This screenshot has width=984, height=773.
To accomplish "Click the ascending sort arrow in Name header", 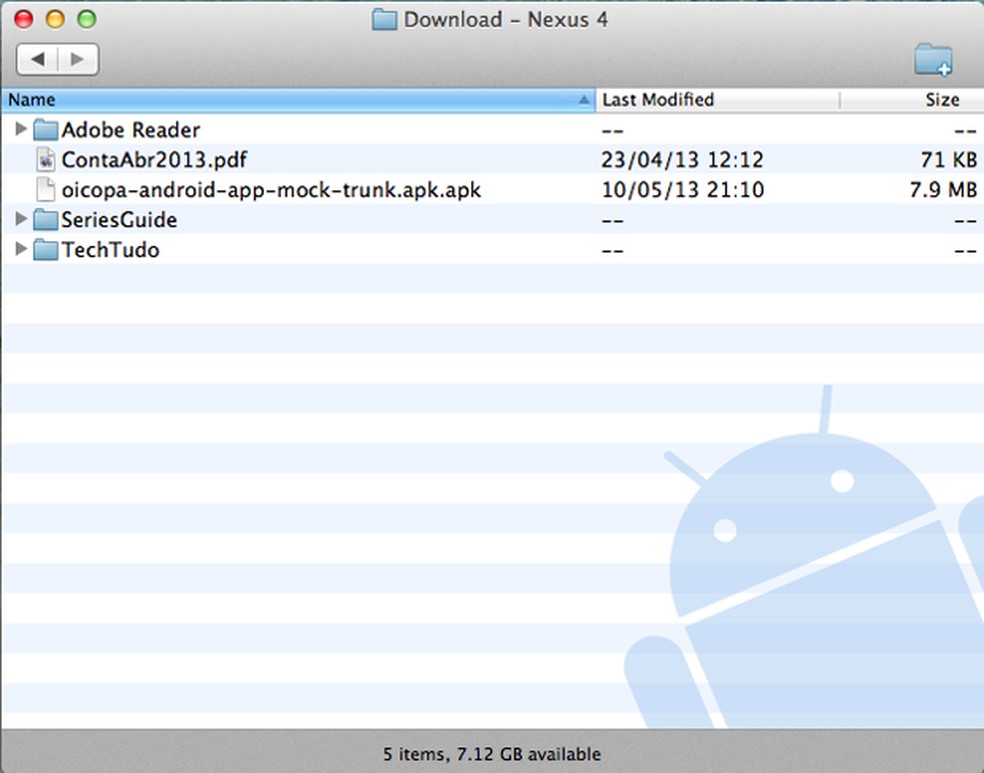I will pos(584,100).
